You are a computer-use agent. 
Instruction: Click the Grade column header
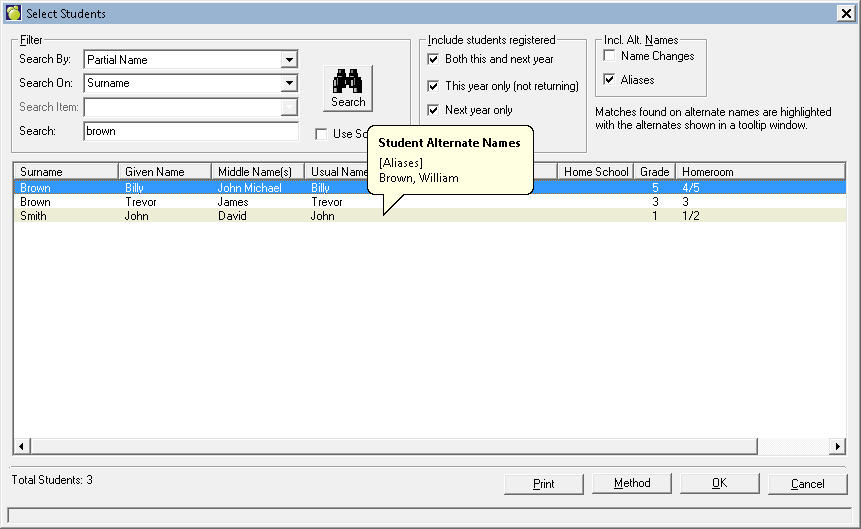(654, 172)
